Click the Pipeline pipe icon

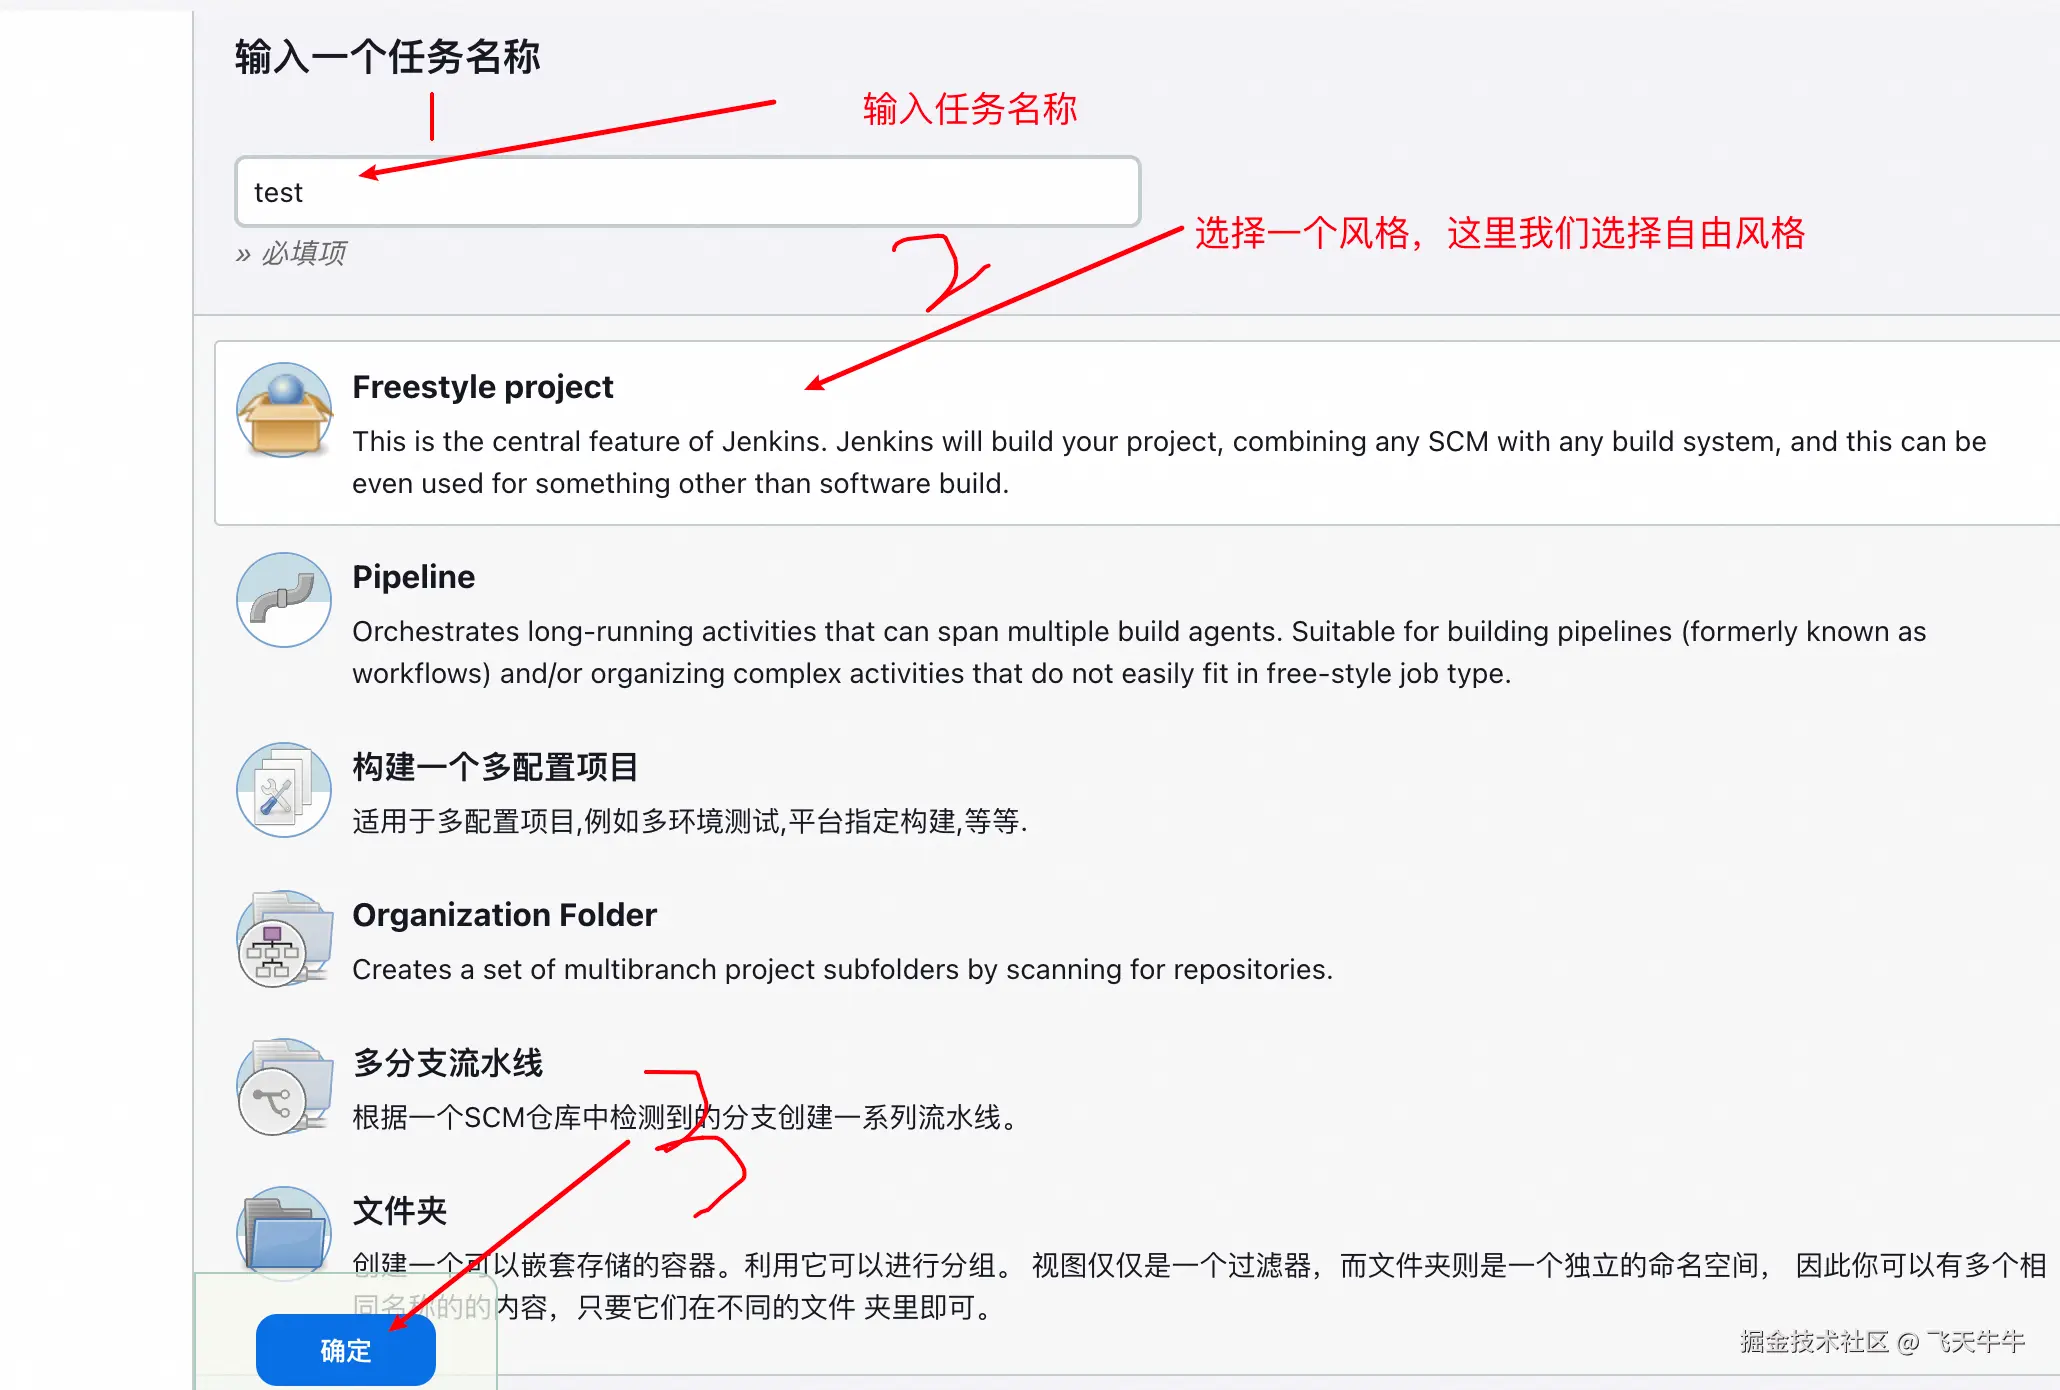click(x=284, y=600)
